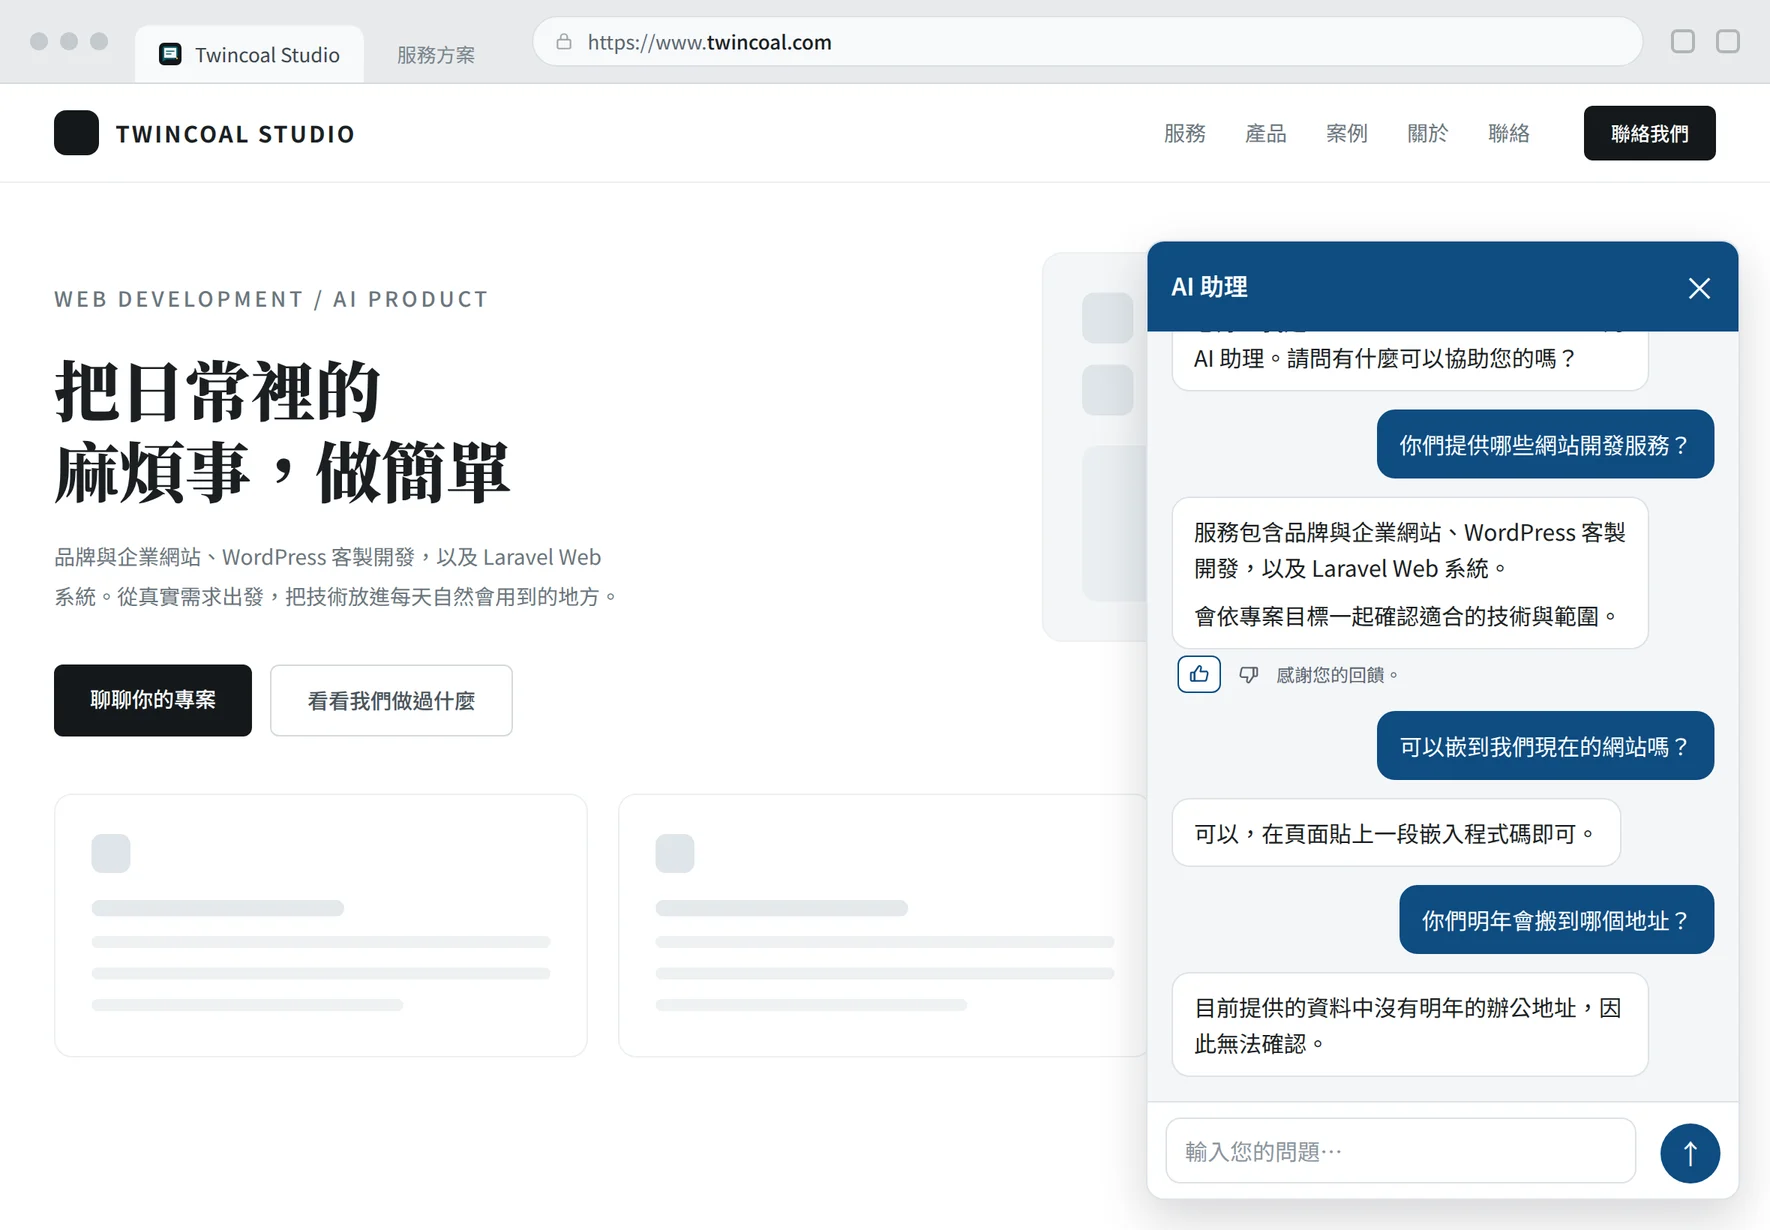
Task: Focus the 輸入您的問題 chat input field
Action: (1401, 1151)
